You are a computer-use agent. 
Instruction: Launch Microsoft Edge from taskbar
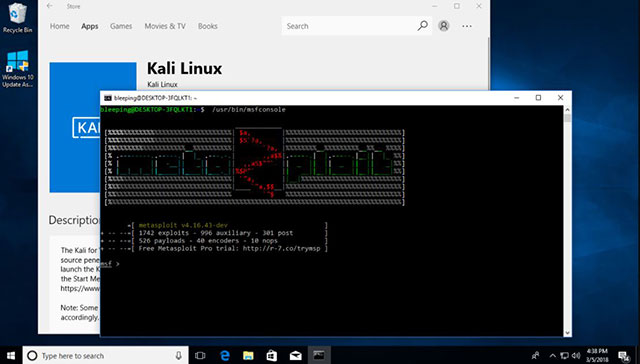click(x=224, y=355)
